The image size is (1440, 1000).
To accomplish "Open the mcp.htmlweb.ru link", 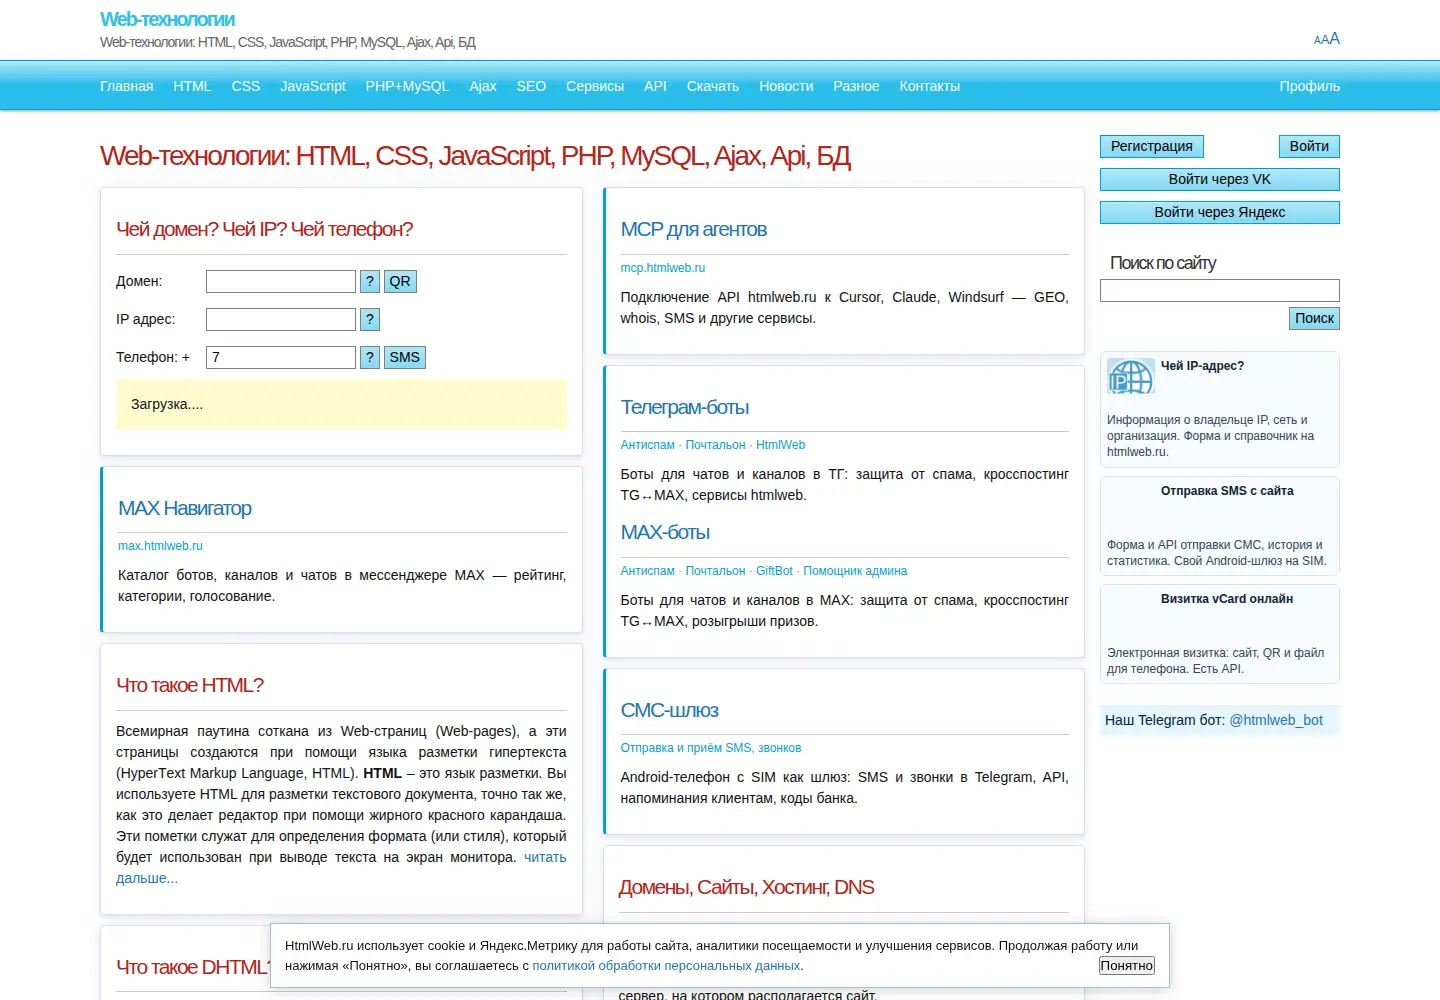I will [x=663, y=268].
